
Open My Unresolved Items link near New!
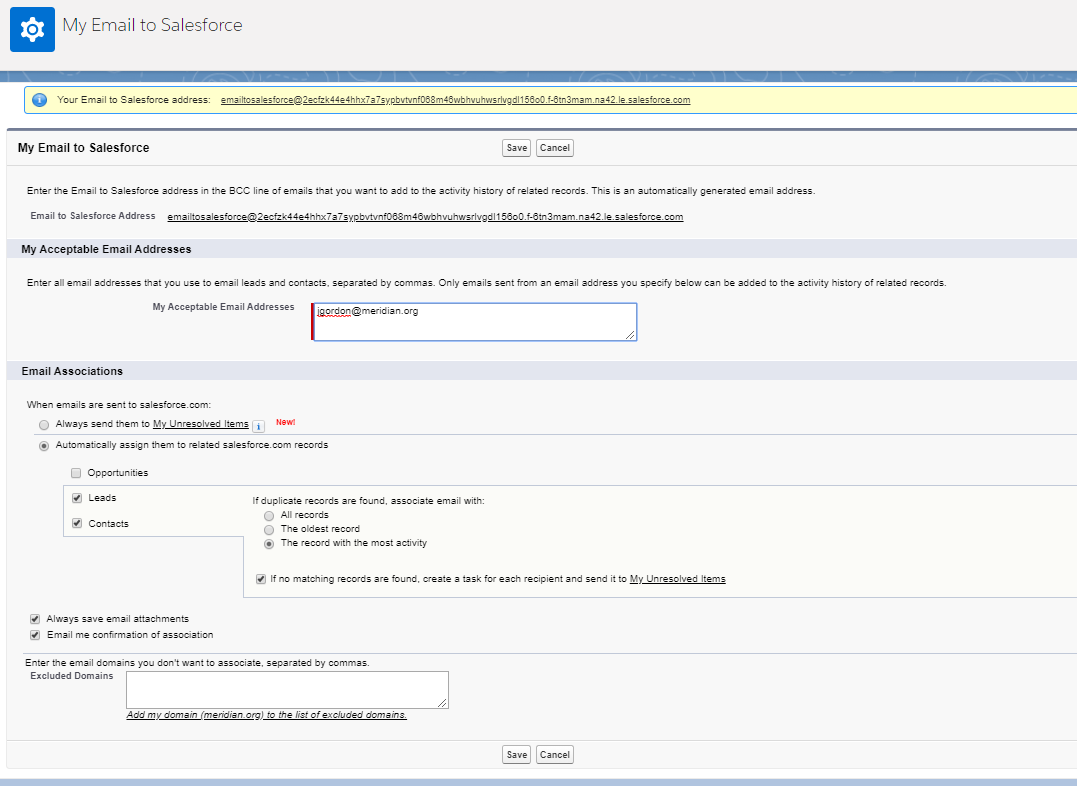tap(201, 424)
